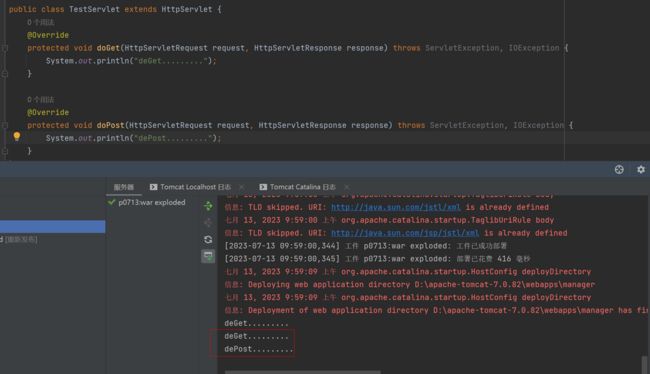This screenshot has width=650, height=374.
Task: Open the gear settings icon in panel header
Action: pyautogui.click(x=641, y=170)
